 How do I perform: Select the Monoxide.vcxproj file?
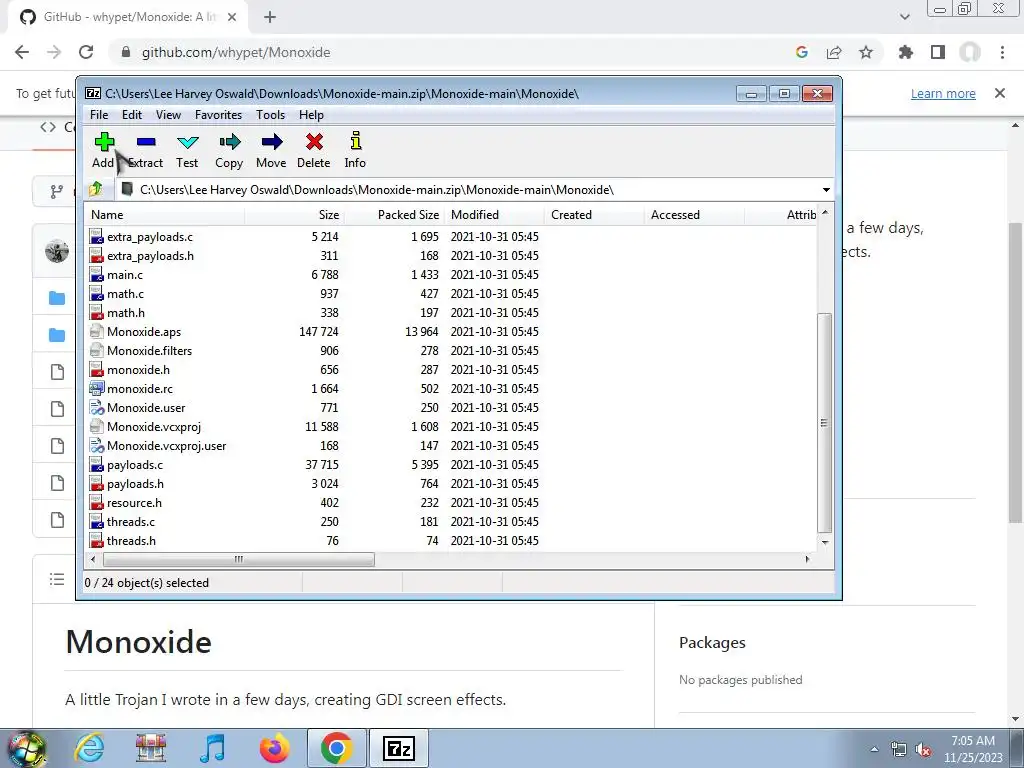pyautogui.click(x=154, y=426)
